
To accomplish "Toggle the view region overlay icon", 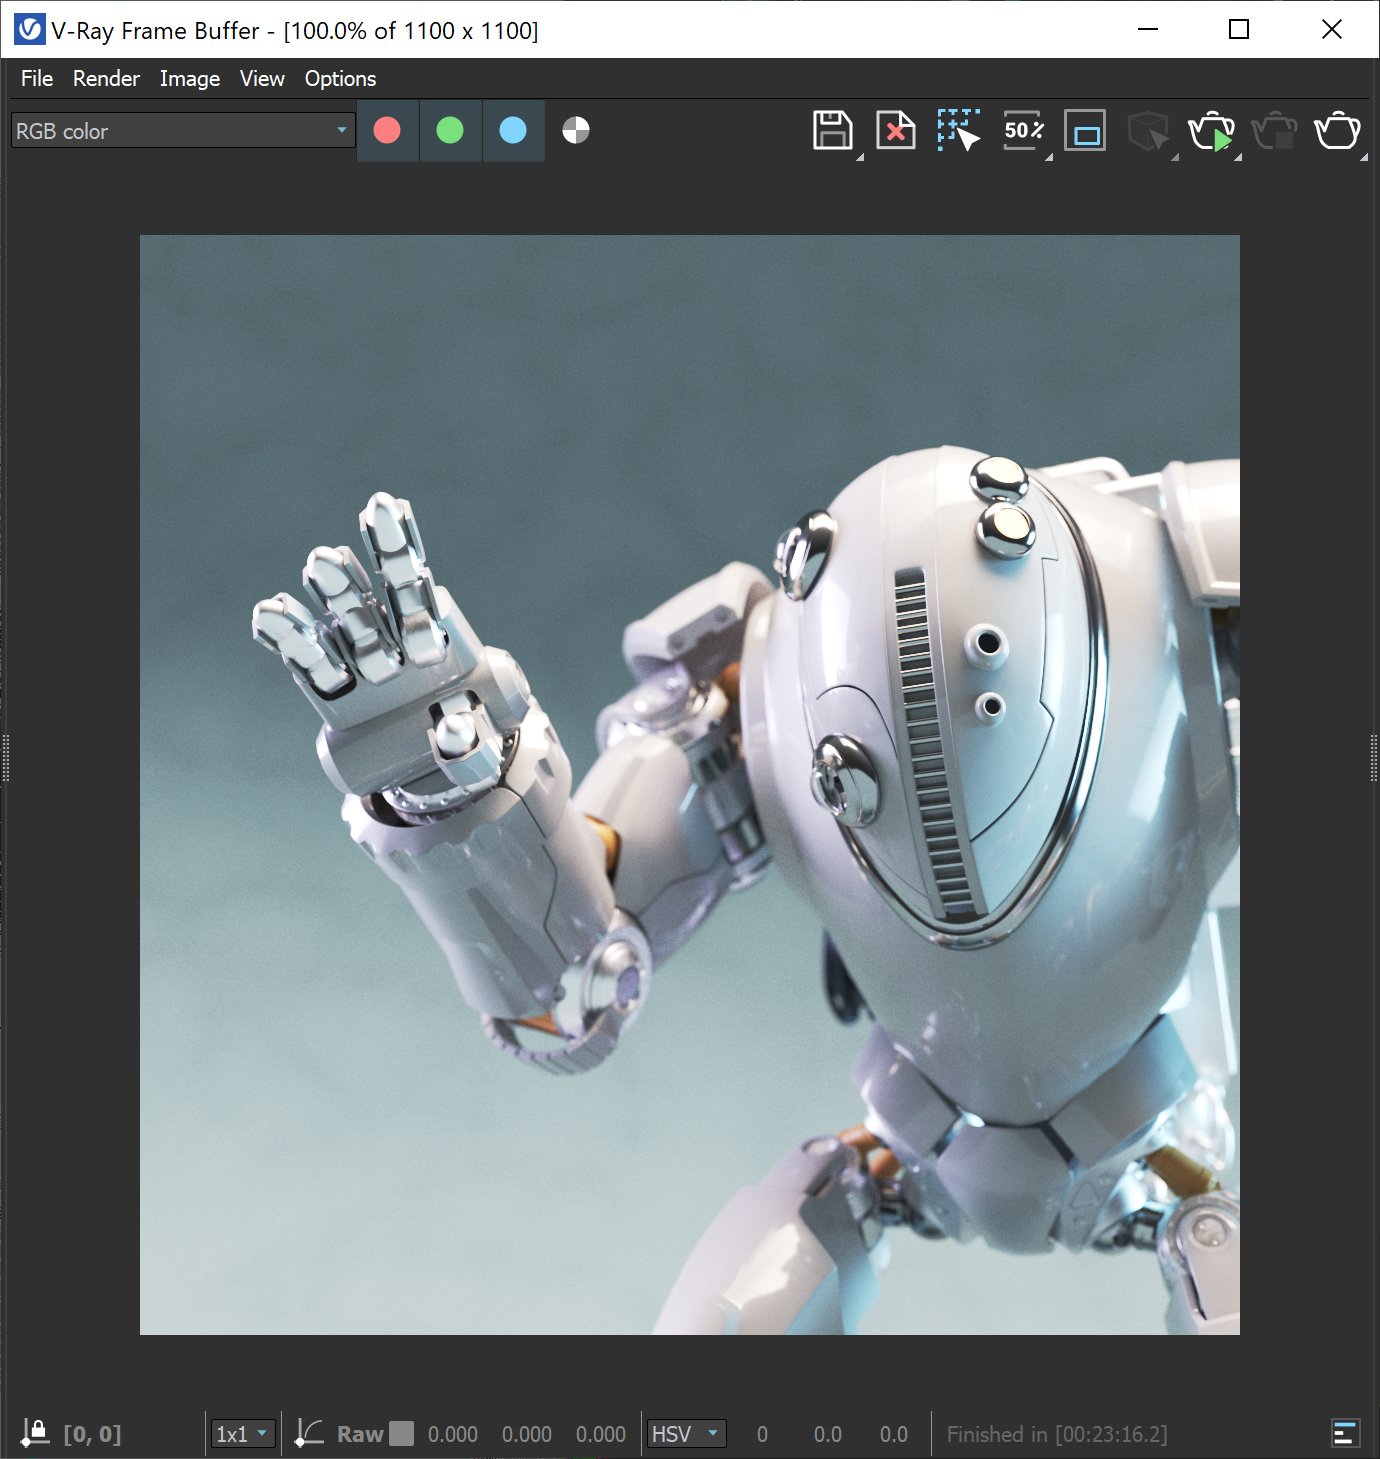I will pos(1085,130).
